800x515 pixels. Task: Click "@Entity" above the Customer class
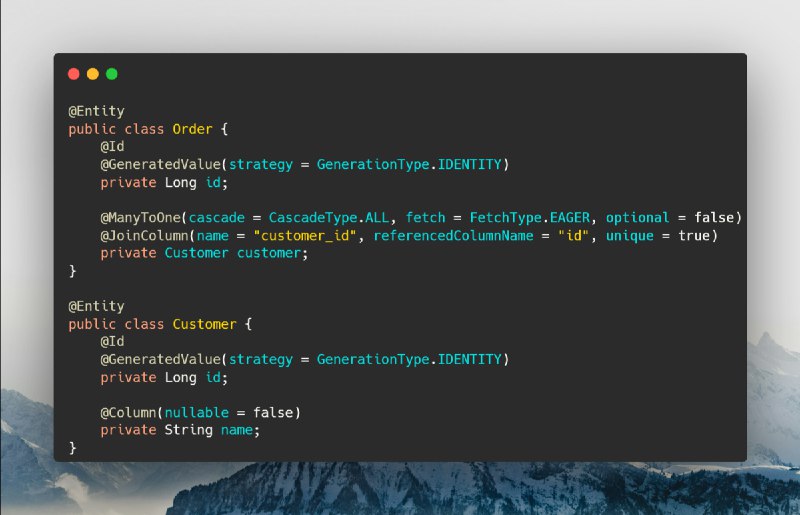pos(96,306)
